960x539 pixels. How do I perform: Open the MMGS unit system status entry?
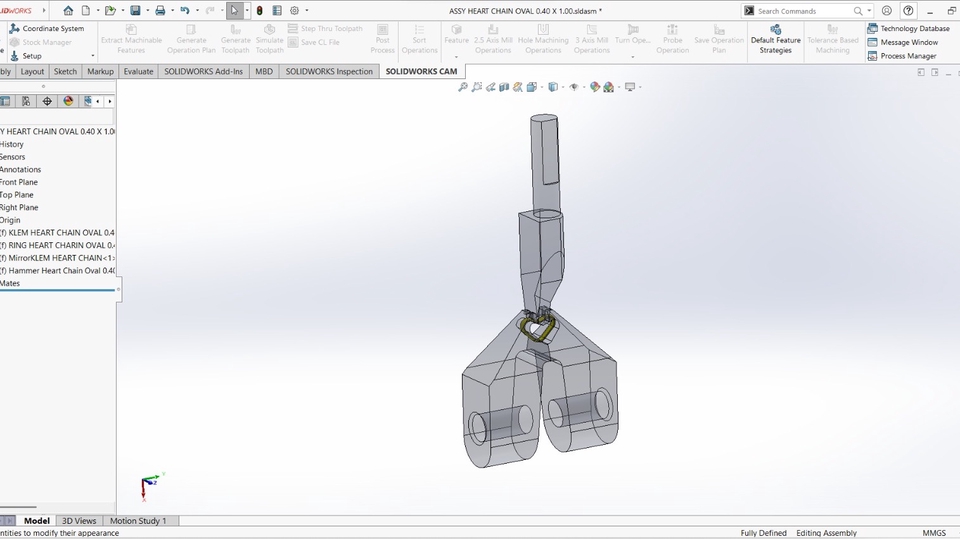[934, 533]
